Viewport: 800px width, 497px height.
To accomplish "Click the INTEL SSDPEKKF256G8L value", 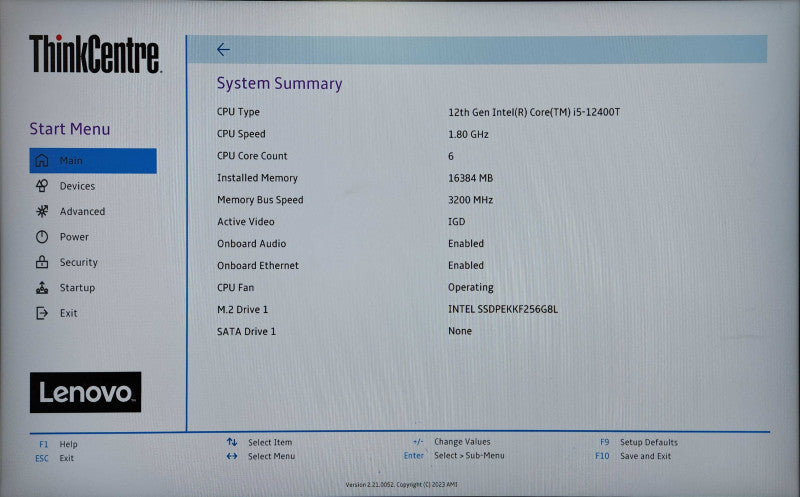I will coord(503,309).
